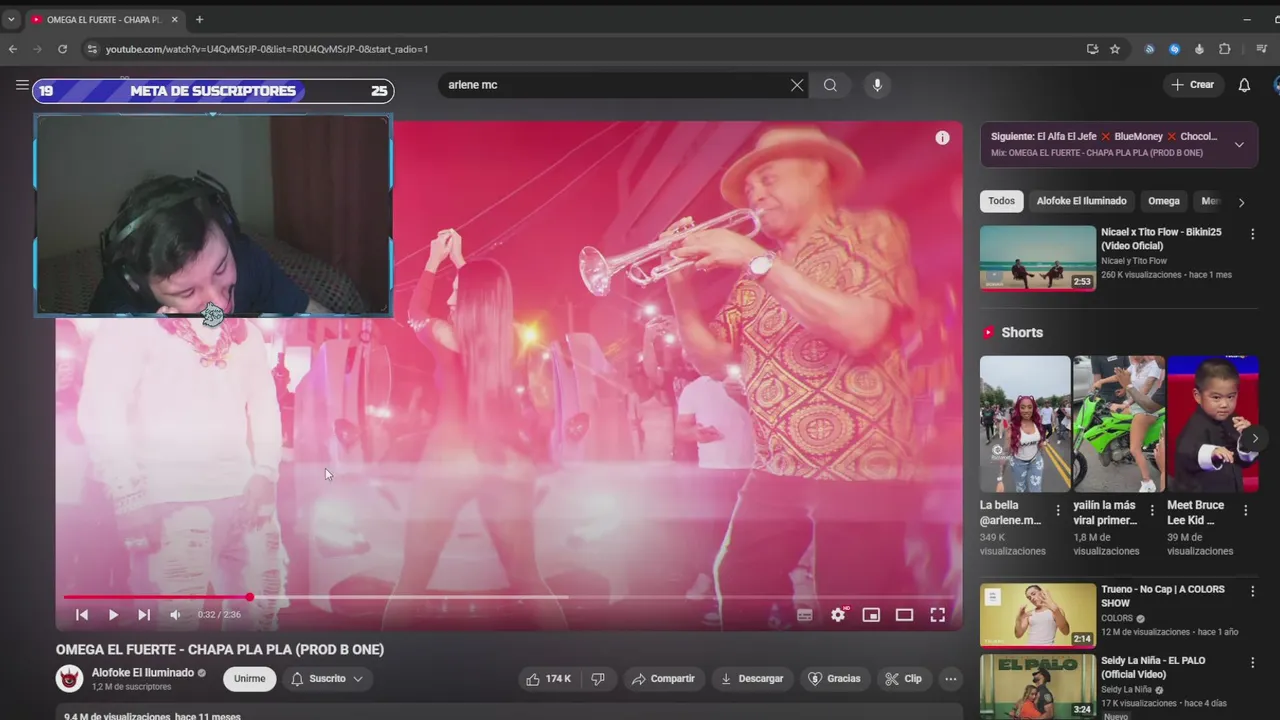Seek on the red video progress bar

(508, 597)
